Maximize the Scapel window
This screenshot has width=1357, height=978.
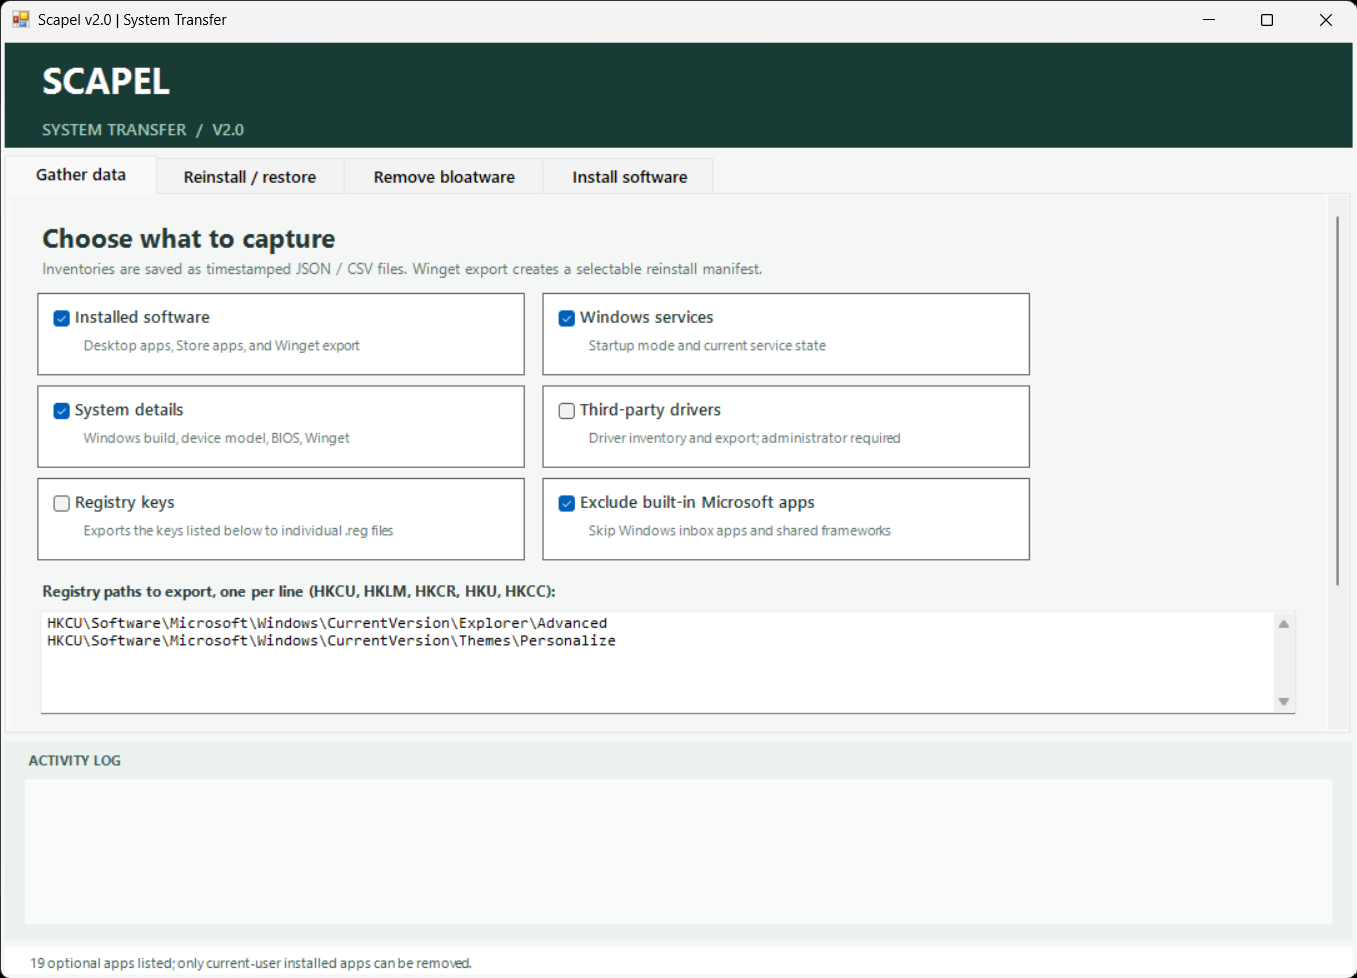[x=1267, y=20]
